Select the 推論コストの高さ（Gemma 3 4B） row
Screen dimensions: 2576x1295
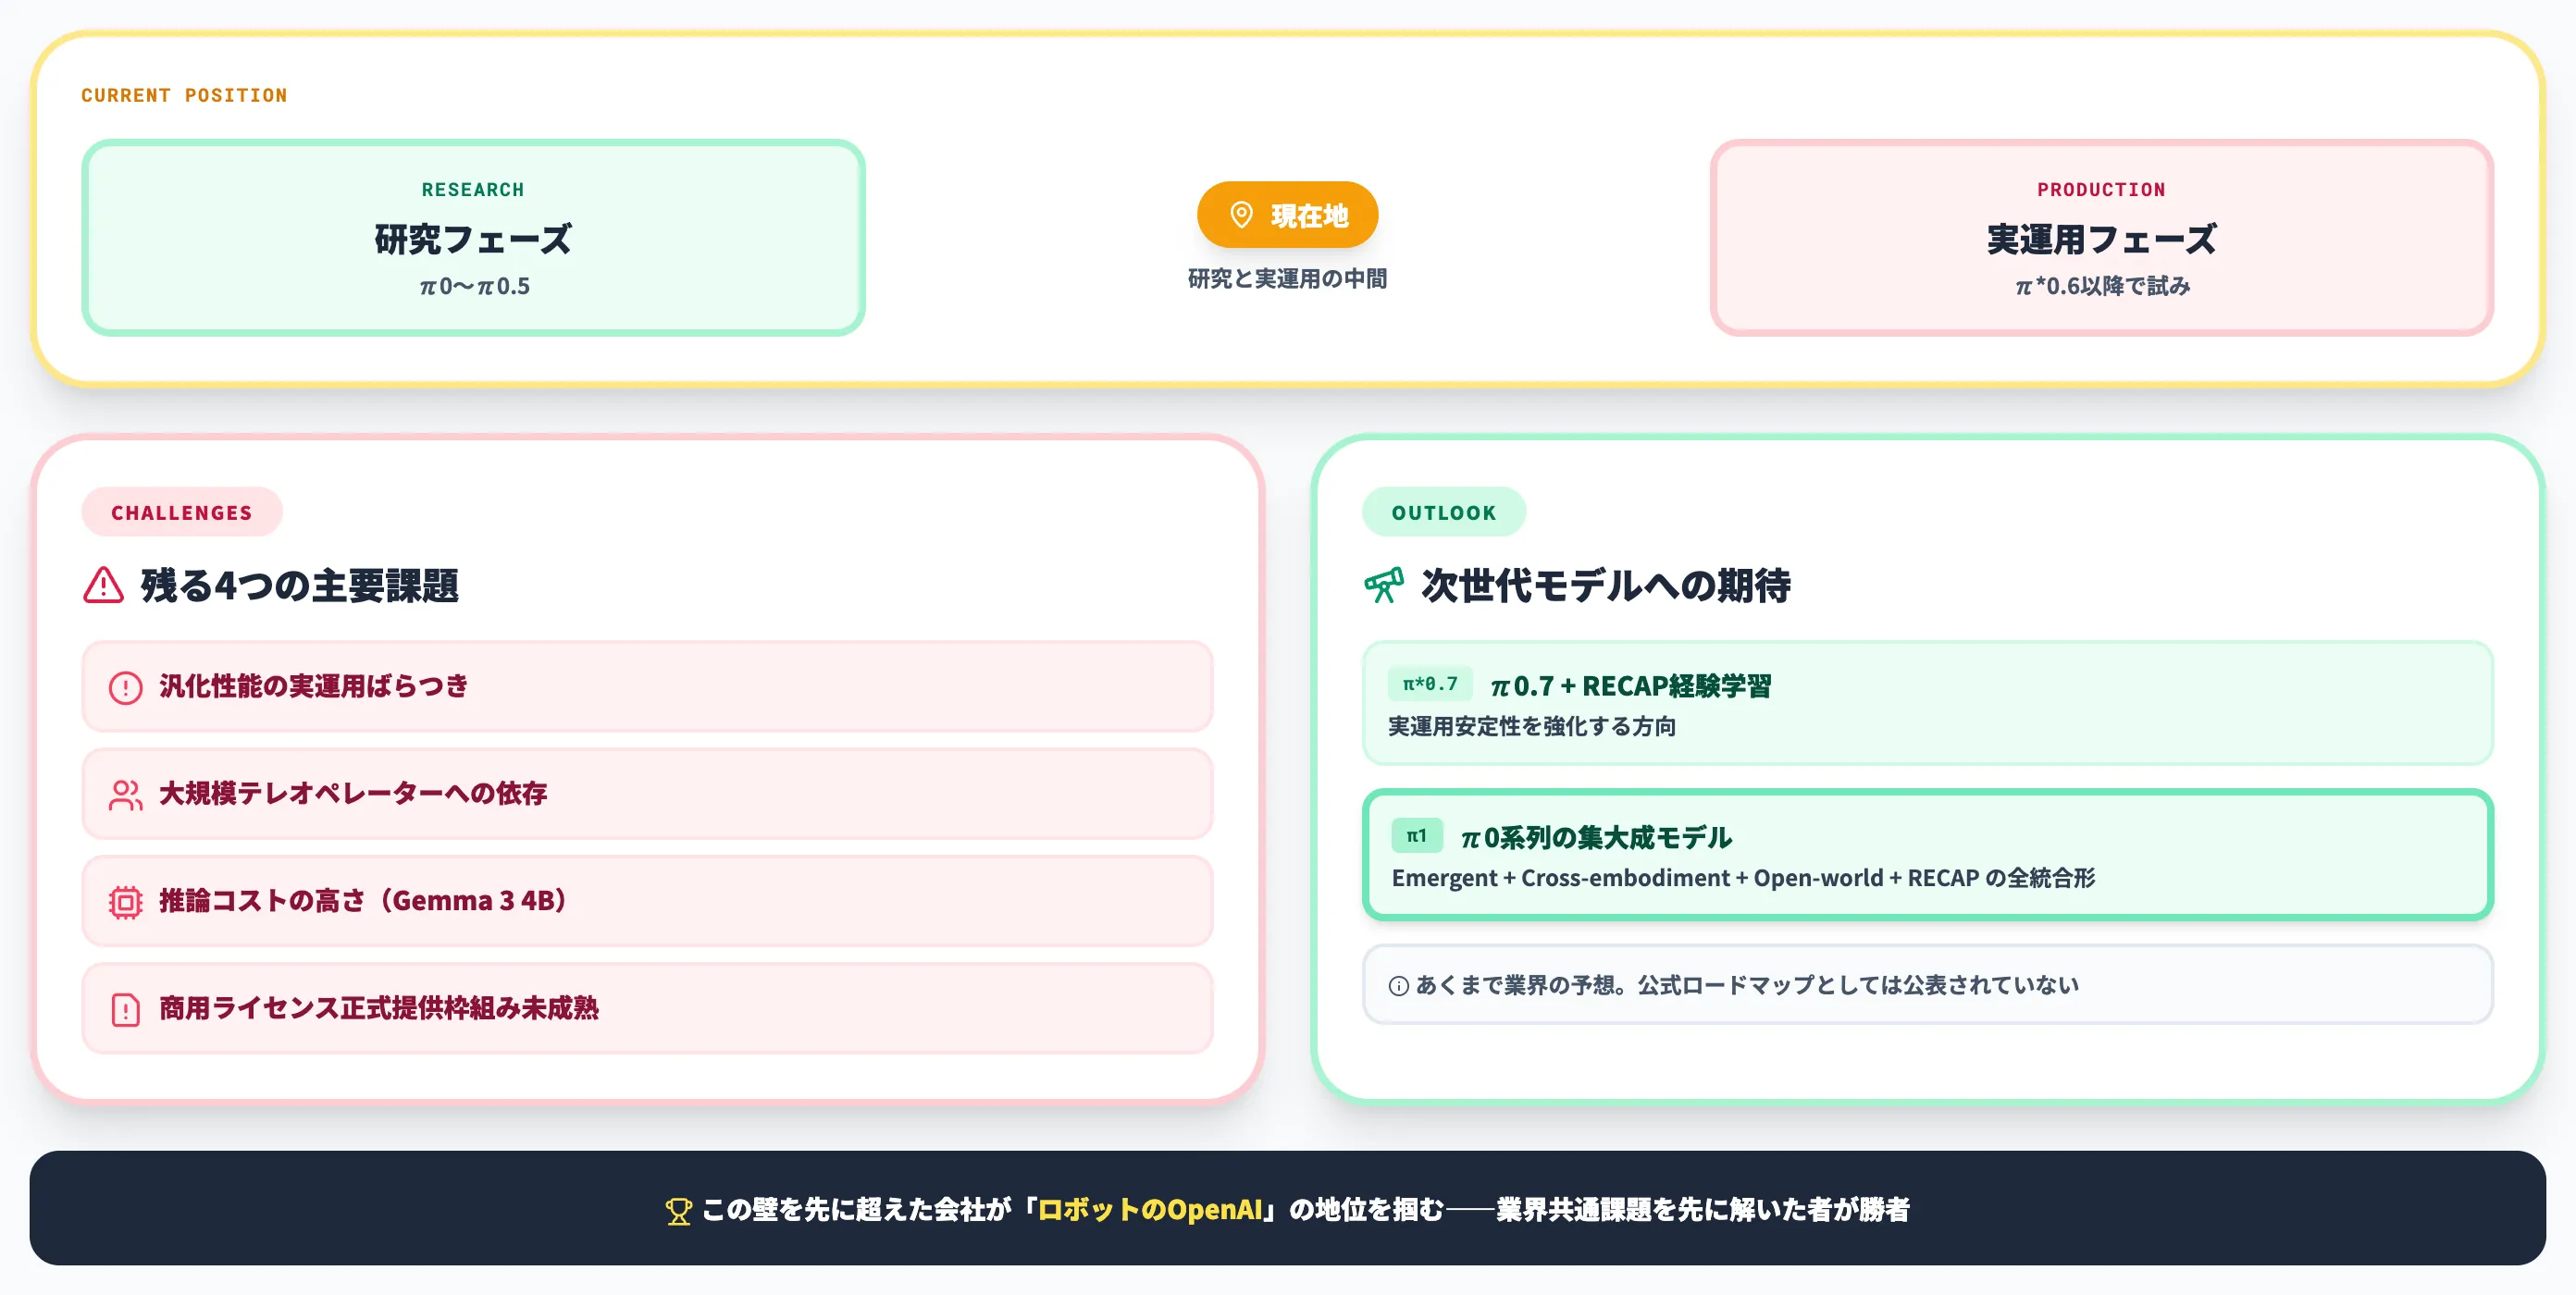(647, 901)
